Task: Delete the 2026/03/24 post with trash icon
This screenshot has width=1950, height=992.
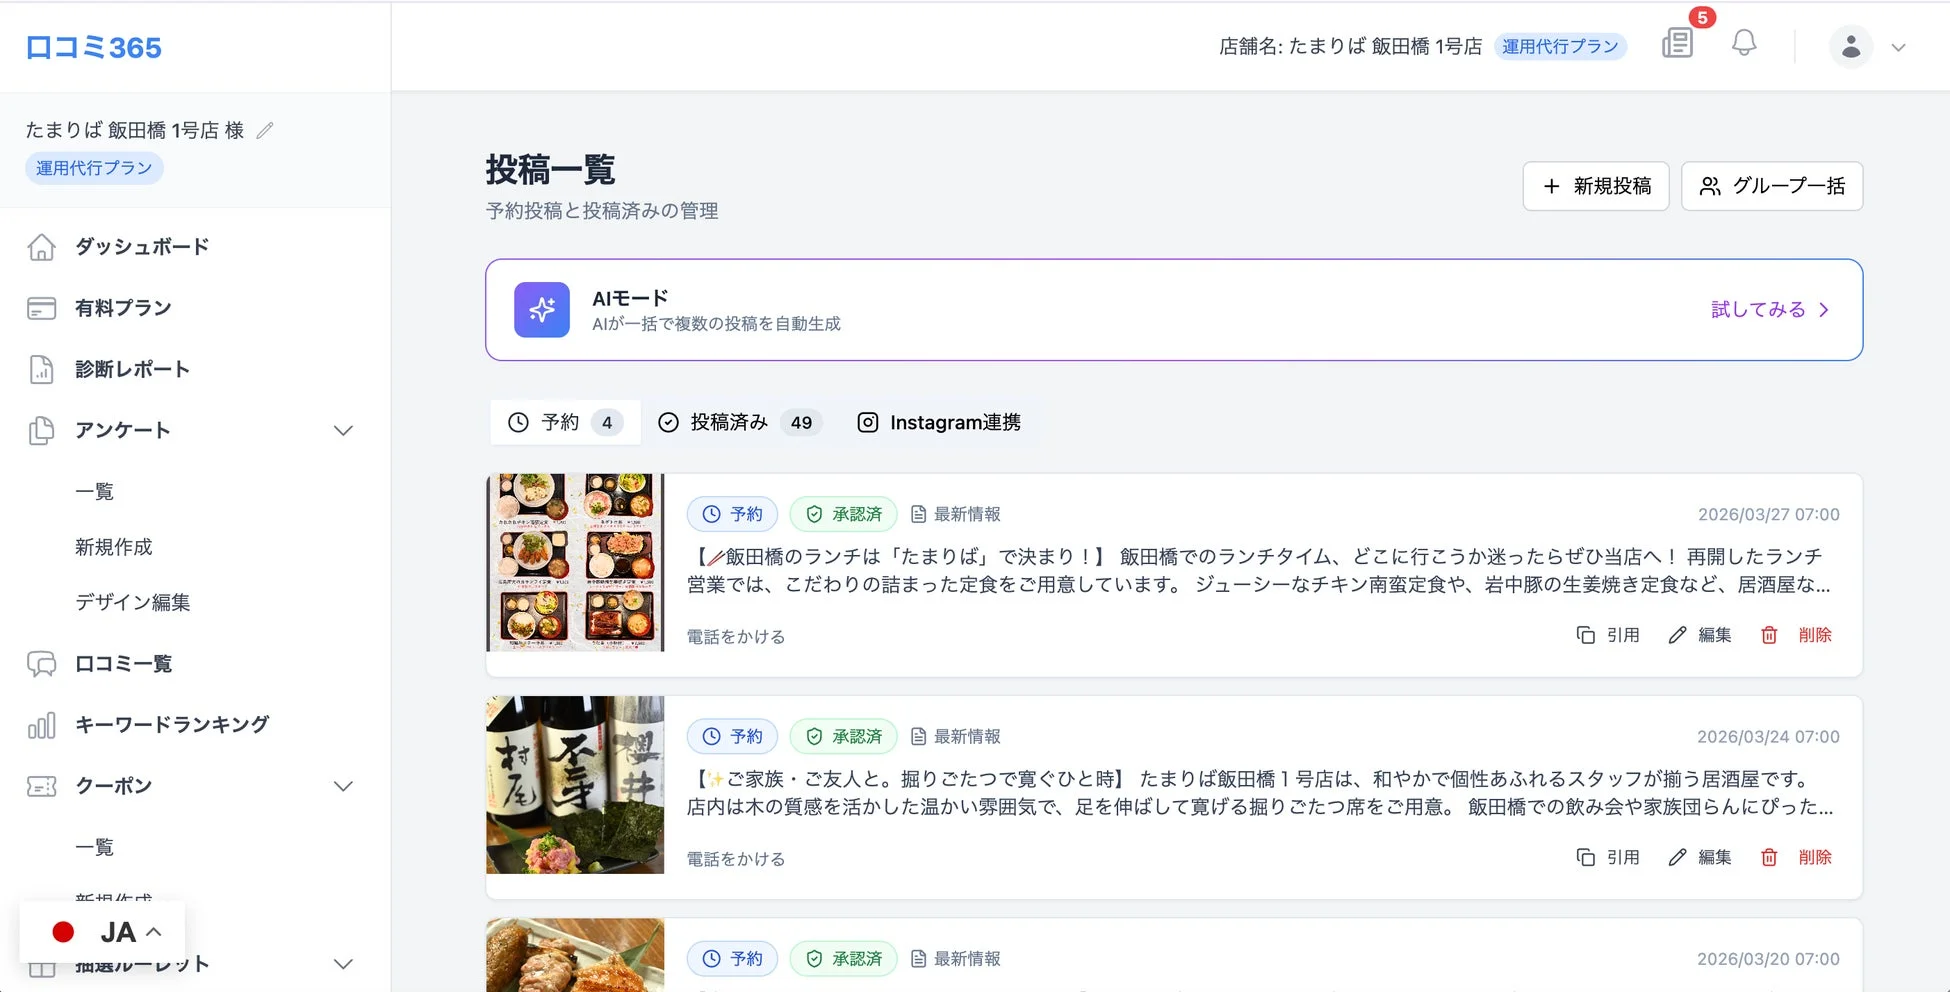Action: 1768,857
